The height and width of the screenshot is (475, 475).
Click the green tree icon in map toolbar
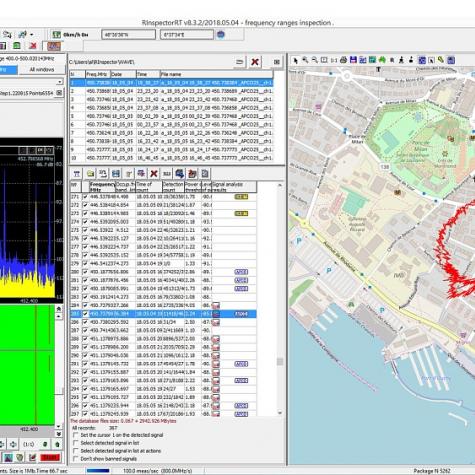tap(382, 60)
